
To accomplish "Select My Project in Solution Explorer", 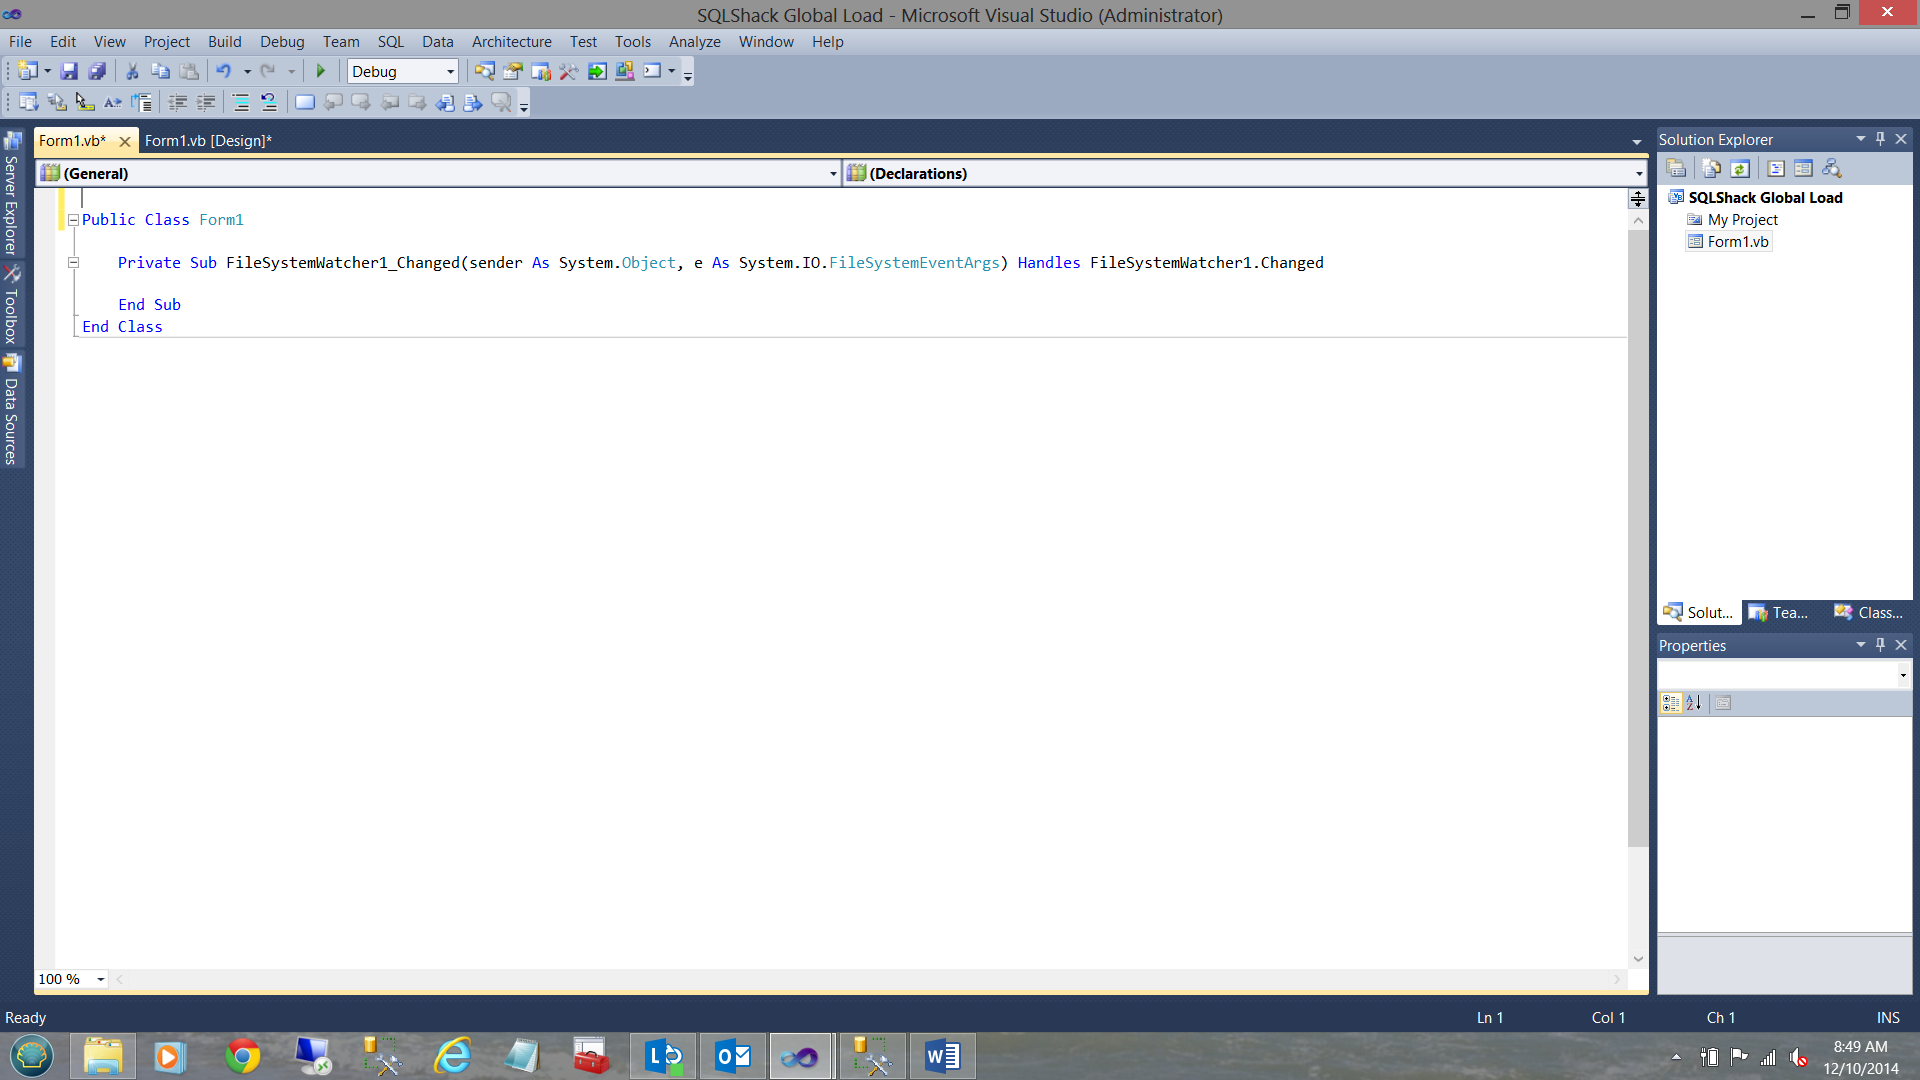I will tap(1742, 220).
